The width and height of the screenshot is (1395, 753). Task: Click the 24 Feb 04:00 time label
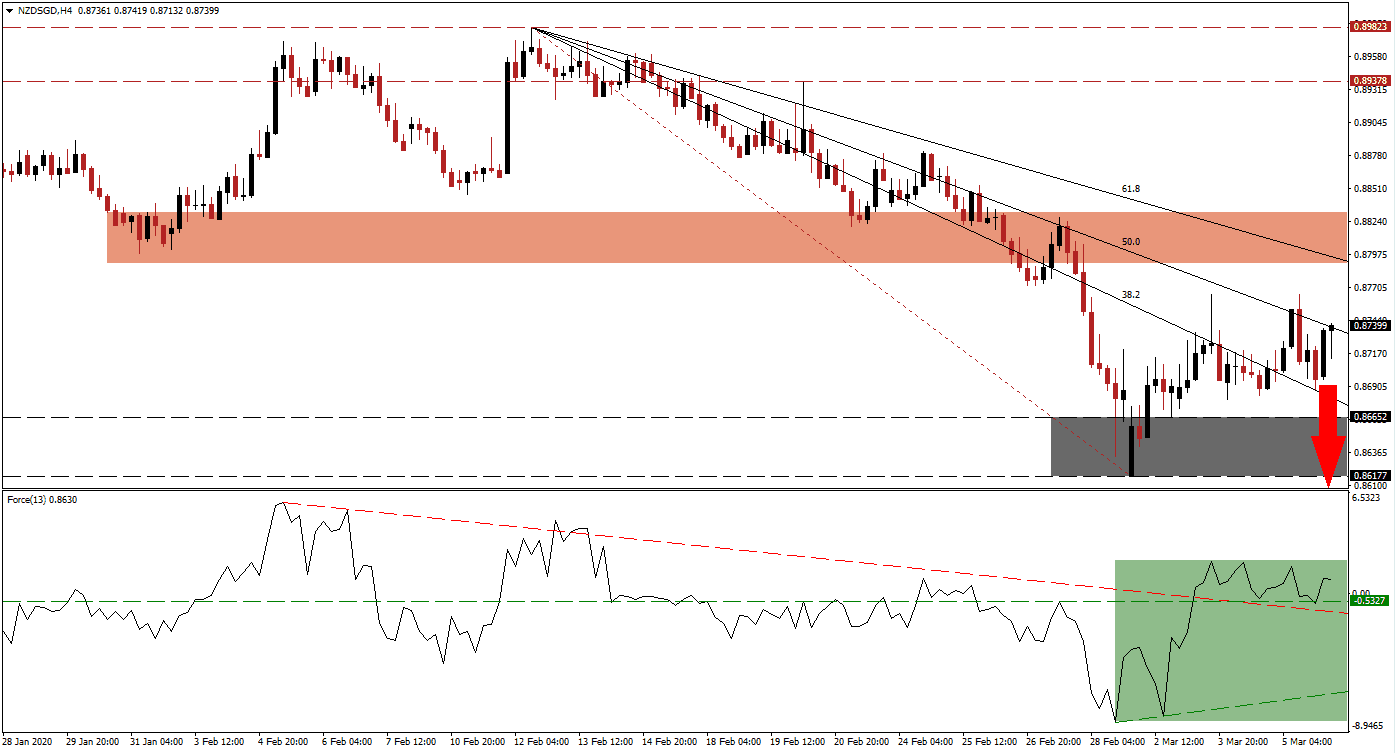click(x=927, y=743)
